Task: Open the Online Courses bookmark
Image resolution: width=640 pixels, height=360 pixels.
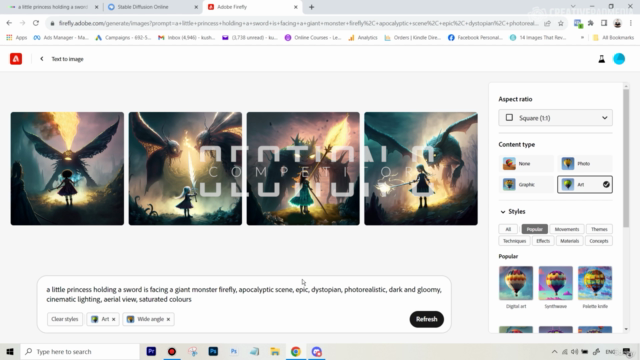Action: pyautogui.click(x=313, y=38)
